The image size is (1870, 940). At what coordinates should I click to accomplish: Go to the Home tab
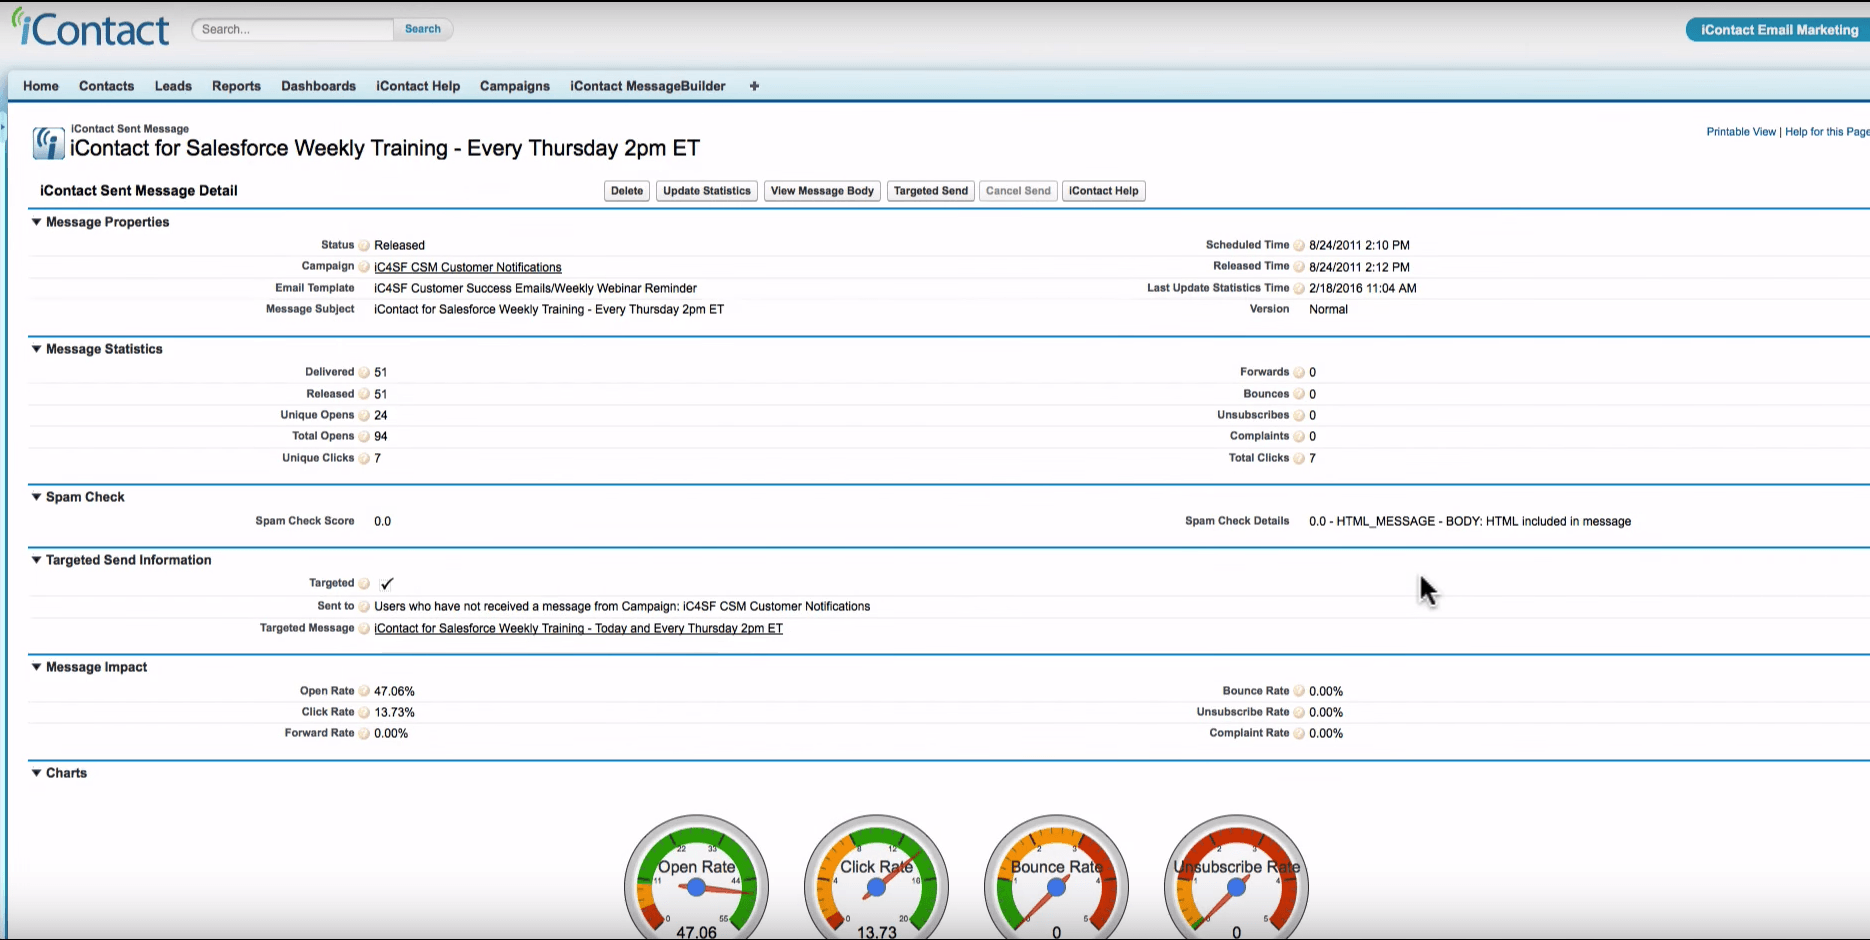coord(41,86)
